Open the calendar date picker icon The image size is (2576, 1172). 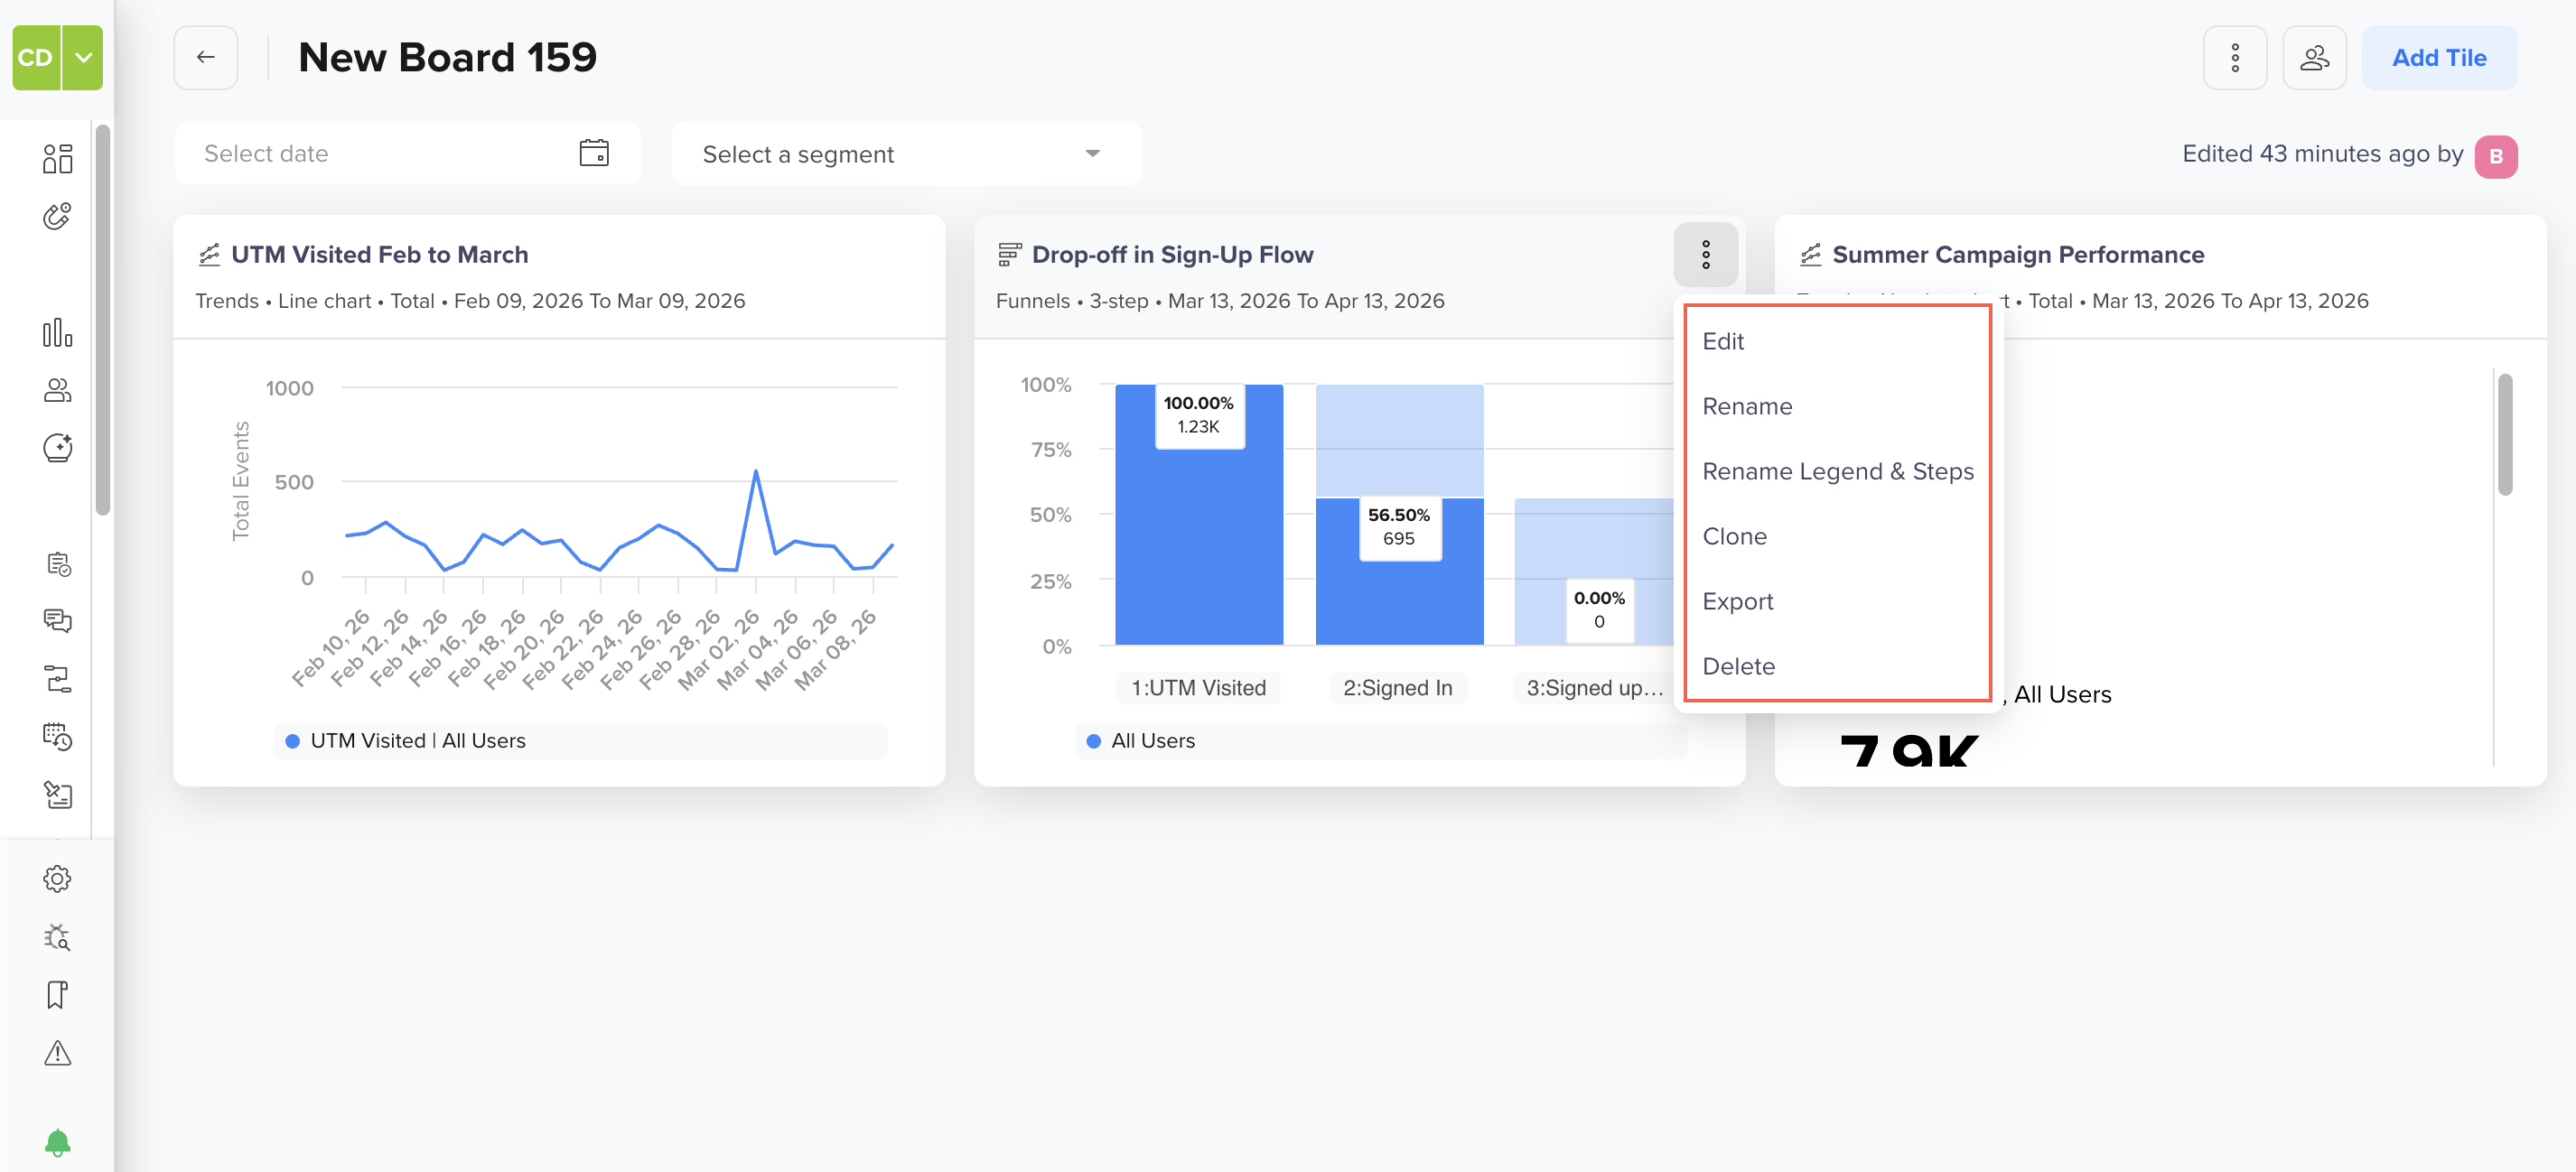pos(594,153)
